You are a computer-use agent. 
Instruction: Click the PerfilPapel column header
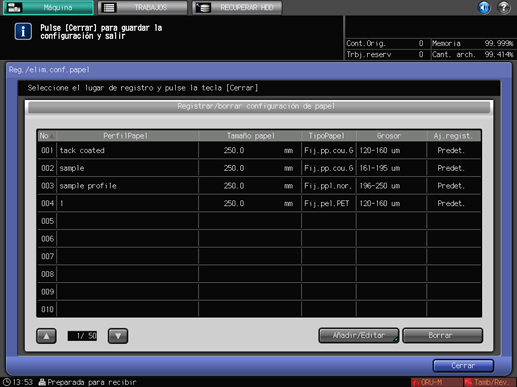[127, 136]
